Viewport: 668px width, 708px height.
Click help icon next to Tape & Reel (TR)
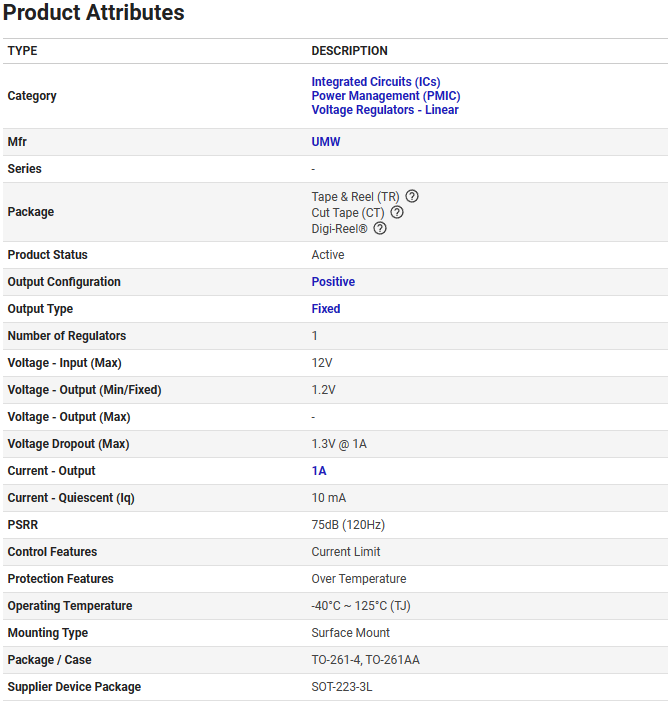(412, 197)
